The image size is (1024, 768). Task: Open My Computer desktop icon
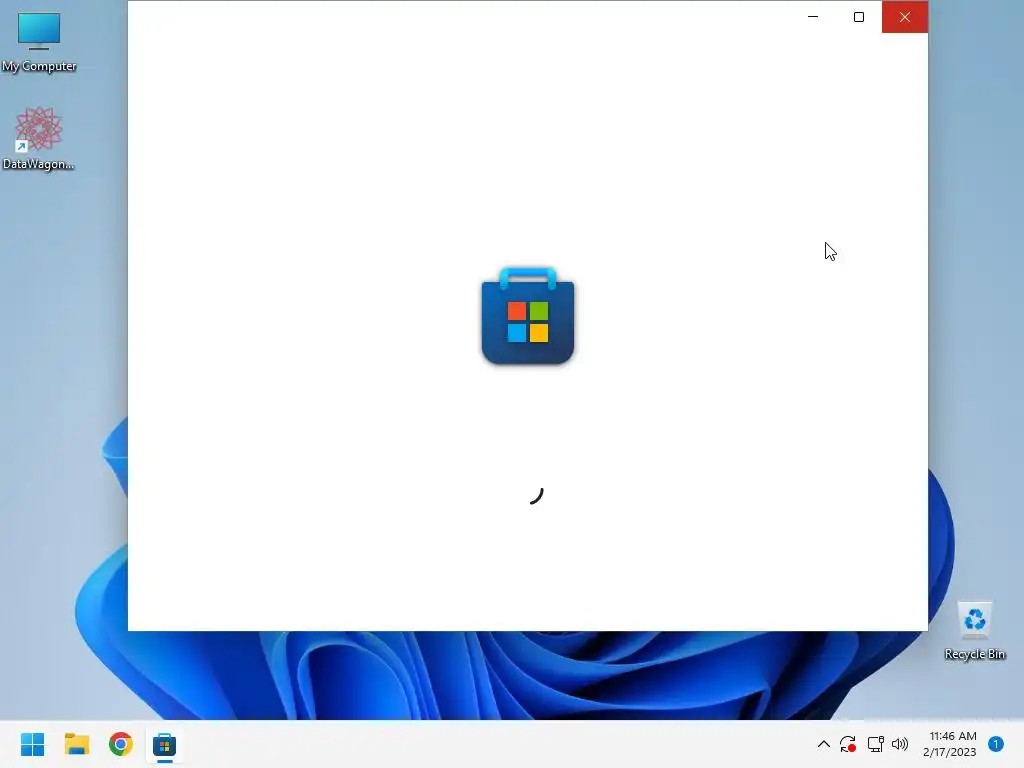(x=39, y=42)
